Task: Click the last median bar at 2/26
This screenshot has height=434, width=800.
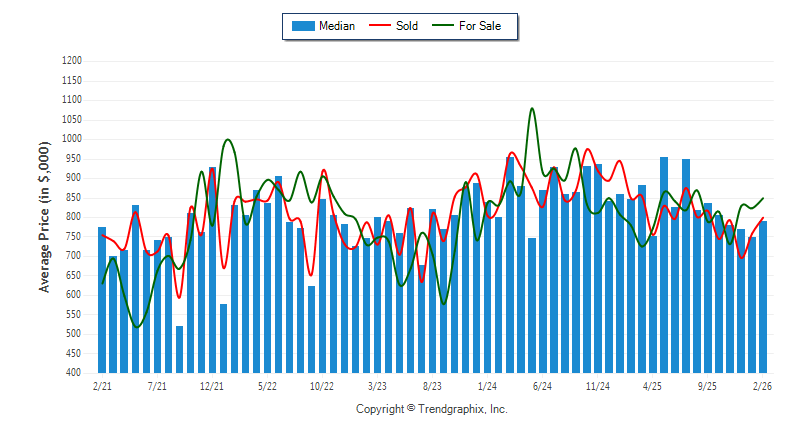Action: pos(763,300)
